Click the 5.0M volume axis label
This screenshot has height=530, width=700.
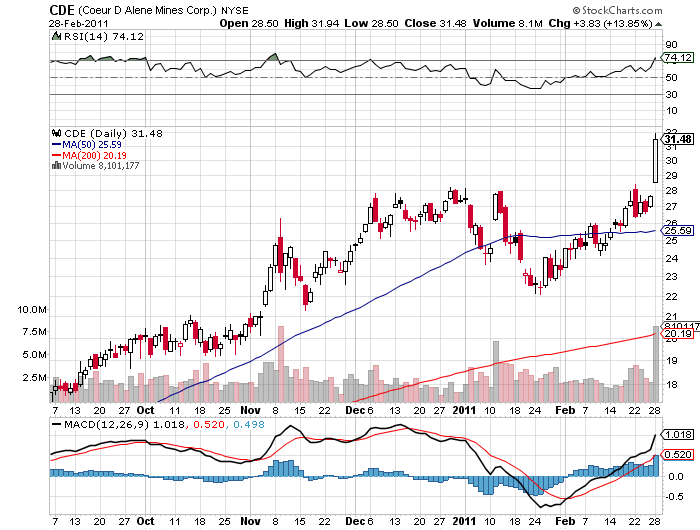[x=34, y=355]
